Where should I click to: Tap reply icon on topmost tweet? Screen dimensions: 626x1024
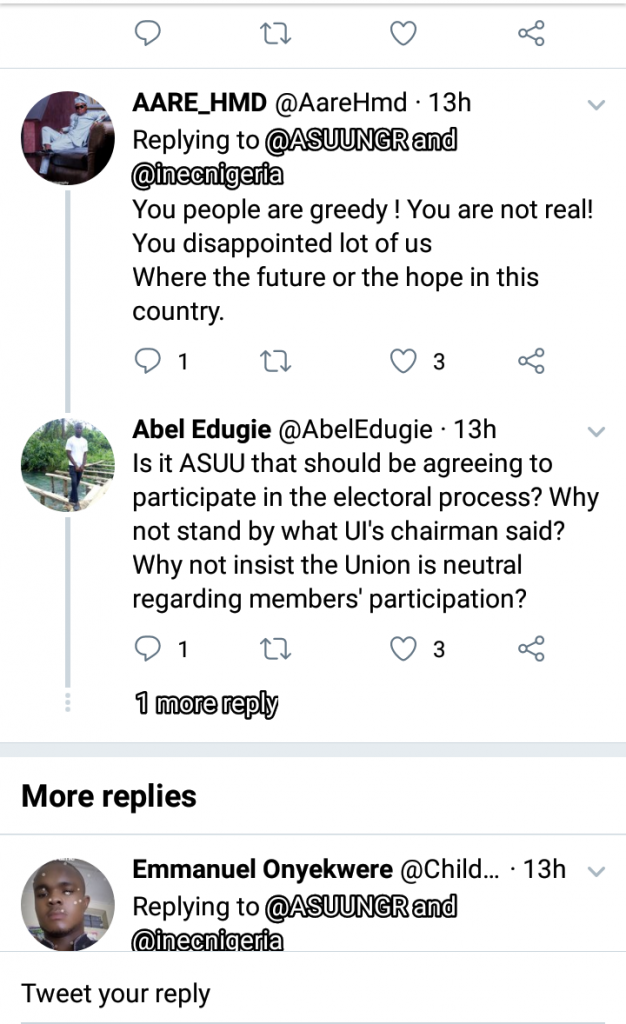click(x=148, y=34)
